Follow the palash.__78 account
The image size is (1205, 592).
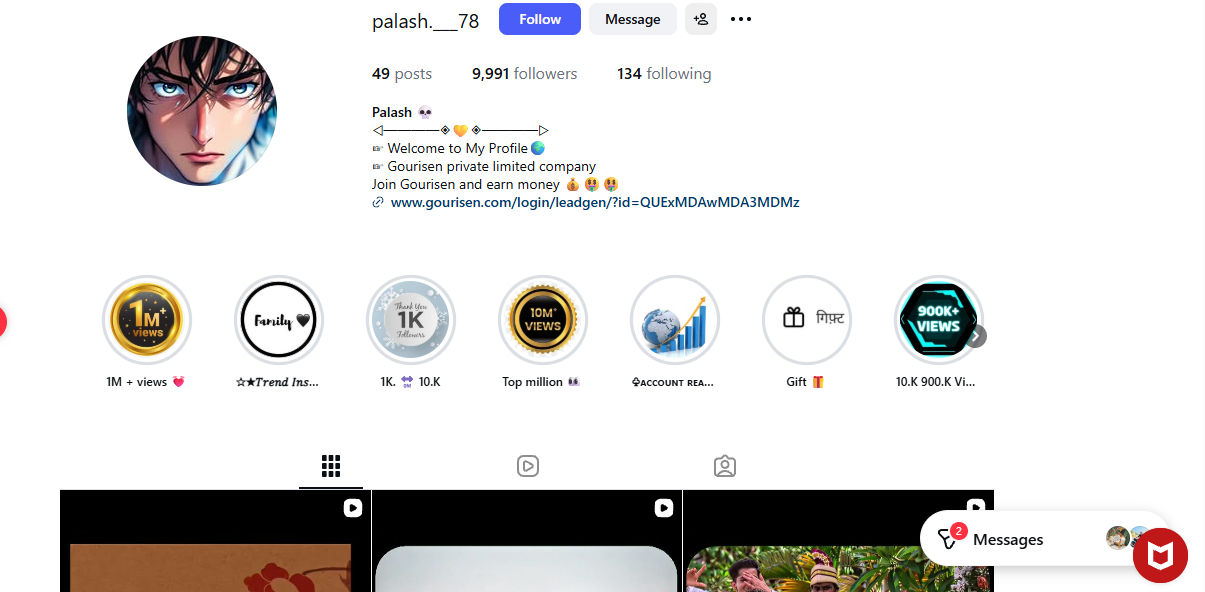[x=540, y=19]
